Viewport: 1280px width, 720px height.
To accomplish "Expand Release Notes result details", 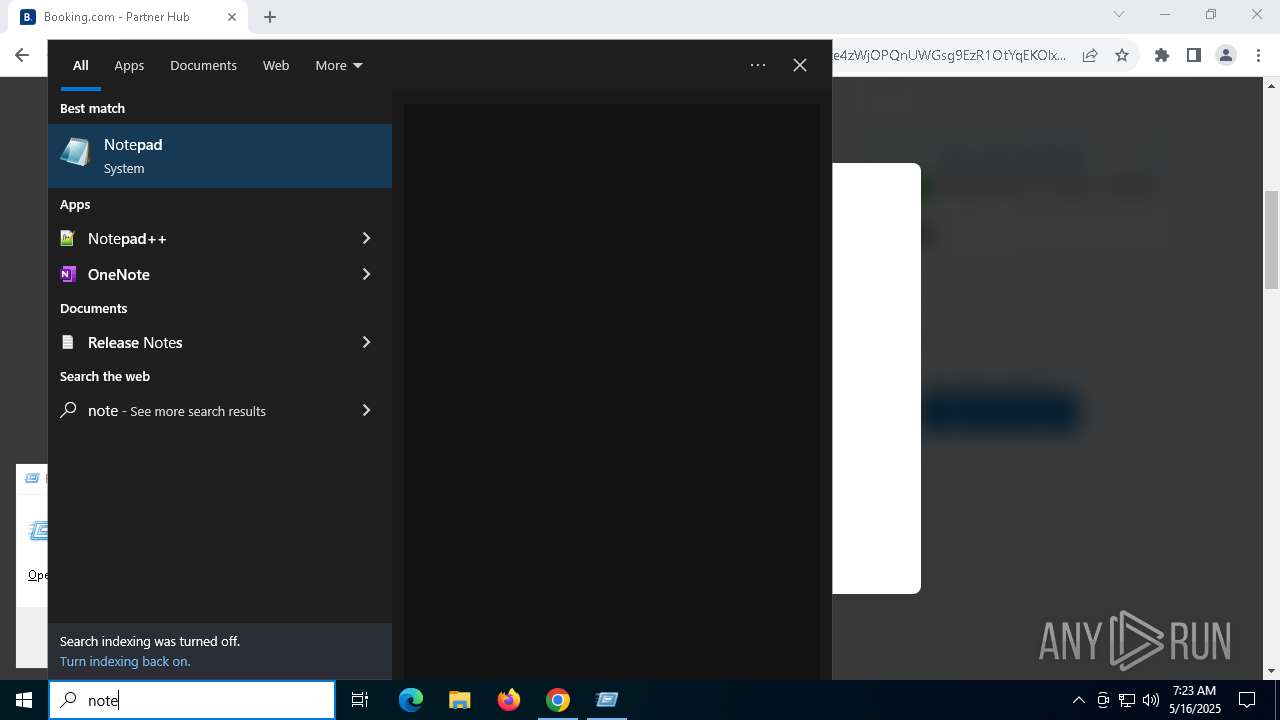I will point(366,342).
